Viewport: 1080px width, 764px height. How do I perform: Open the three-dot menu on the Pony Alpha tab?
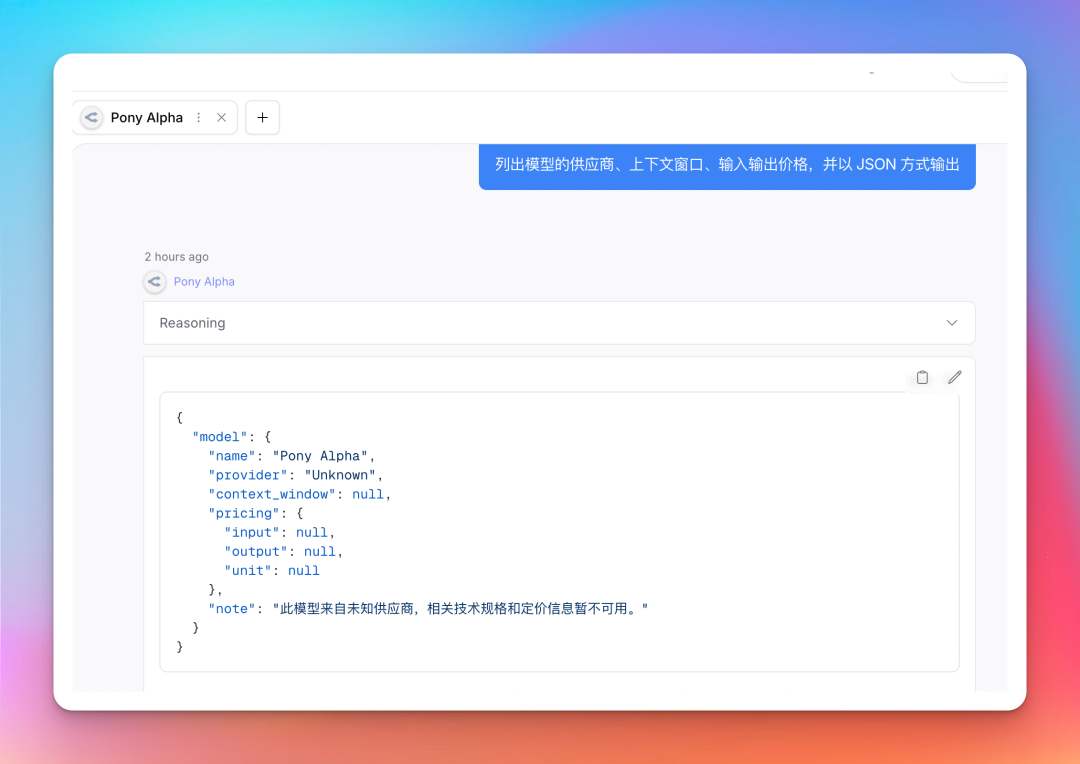198,117
